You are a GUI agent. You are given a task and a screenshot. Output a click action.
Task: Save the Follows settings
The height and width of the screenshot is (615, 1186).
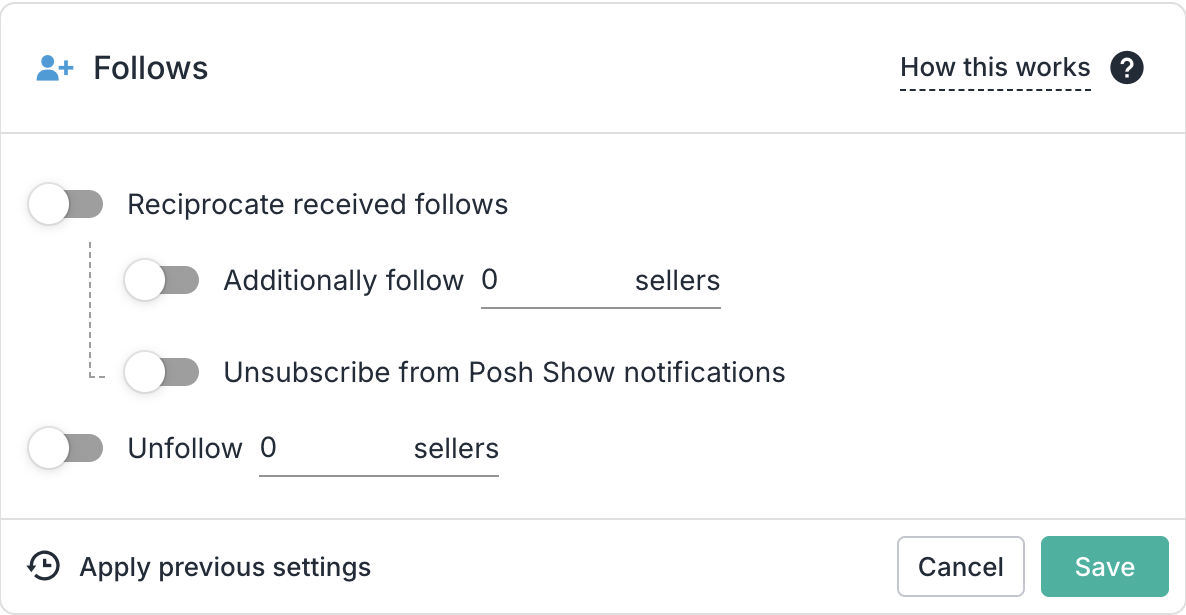coord(1104,567)
